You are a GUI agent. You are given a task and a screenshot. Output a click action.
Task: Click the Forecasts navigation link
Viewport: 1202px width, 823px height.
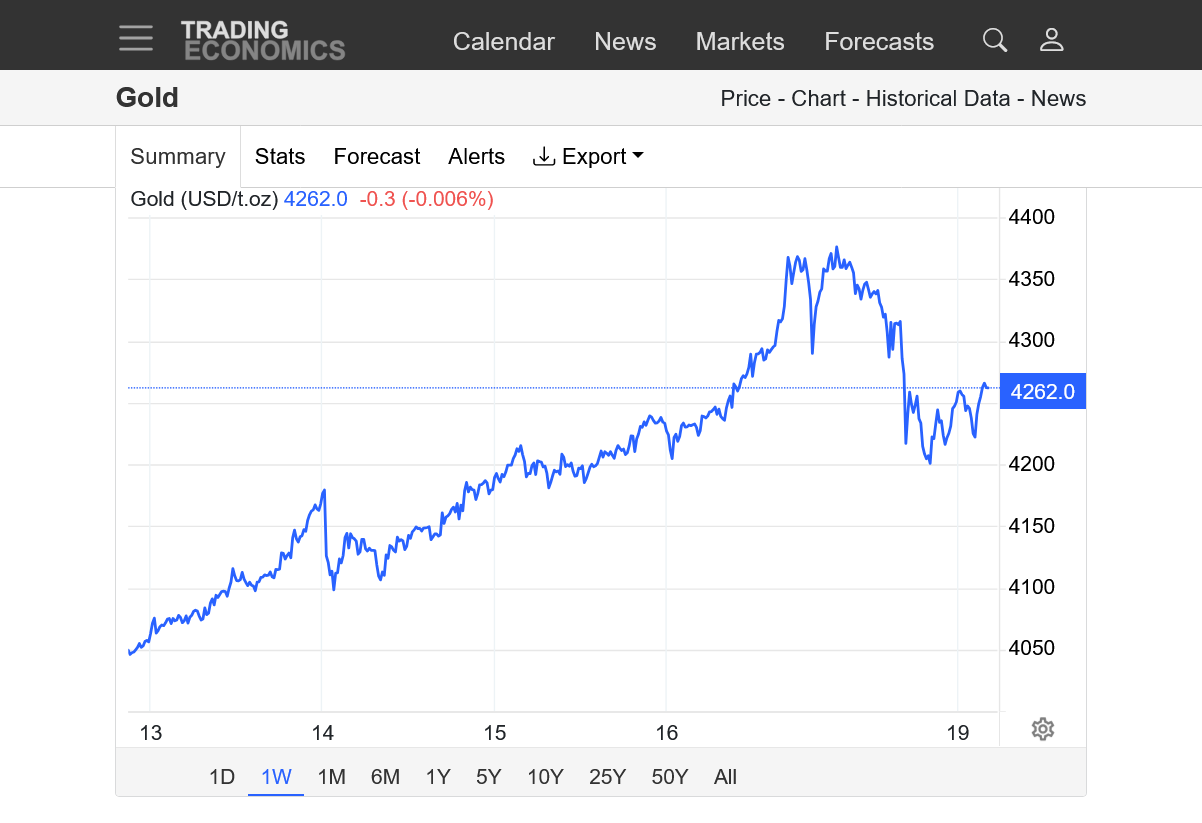click(x=879, y=42)
